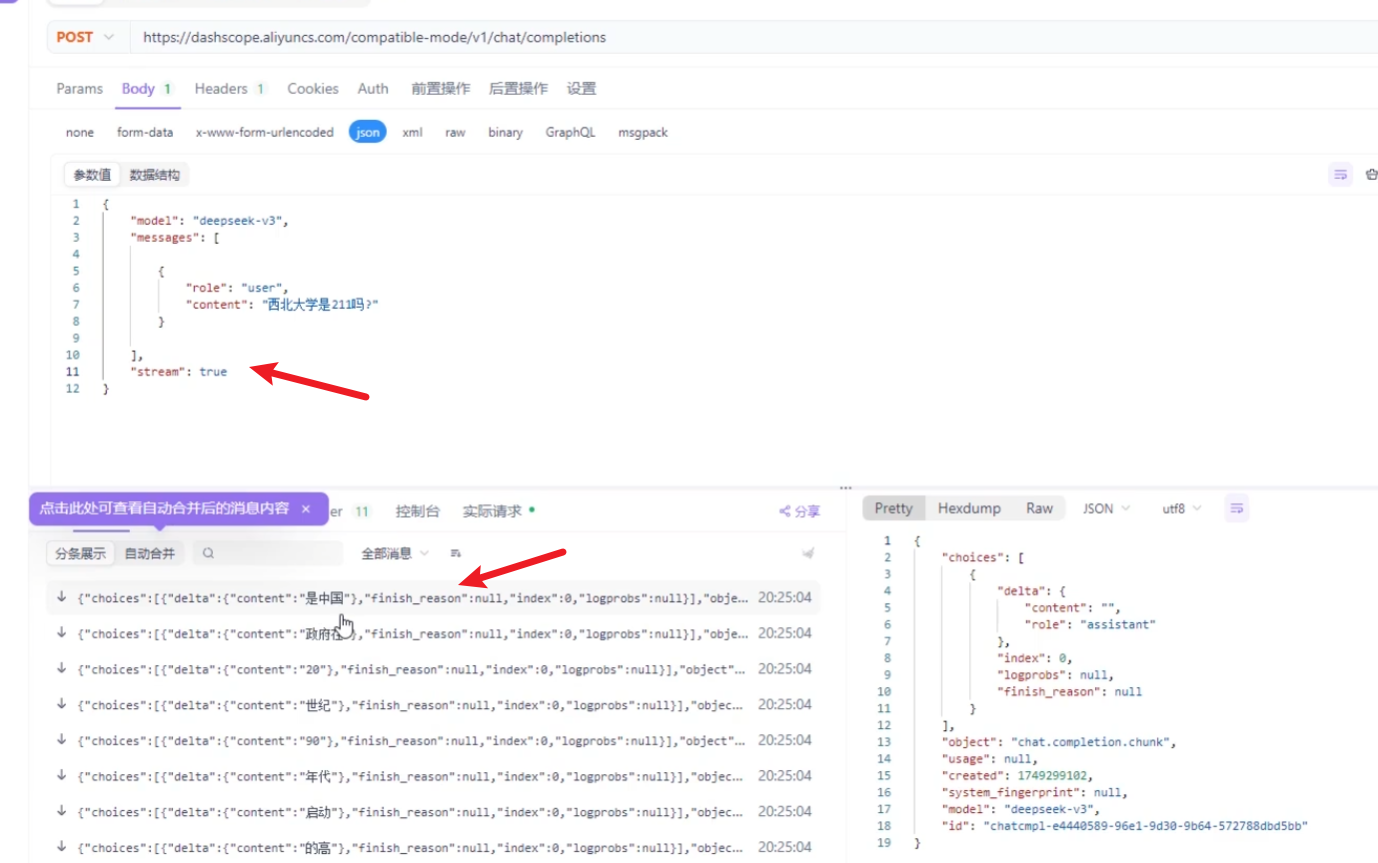Viewport: 1378px width, 863px height.
Task: Select the message row containing "年代"
Action: (433, 776)
